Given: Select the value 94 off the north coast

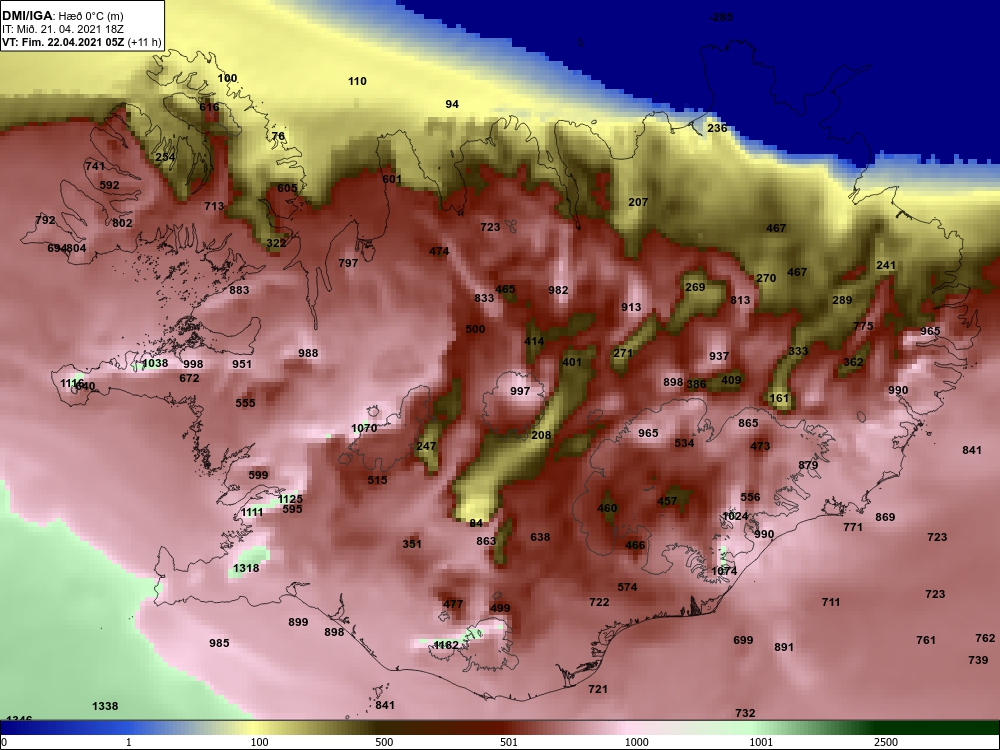Looking at the screenshot, I should point(452,104).
